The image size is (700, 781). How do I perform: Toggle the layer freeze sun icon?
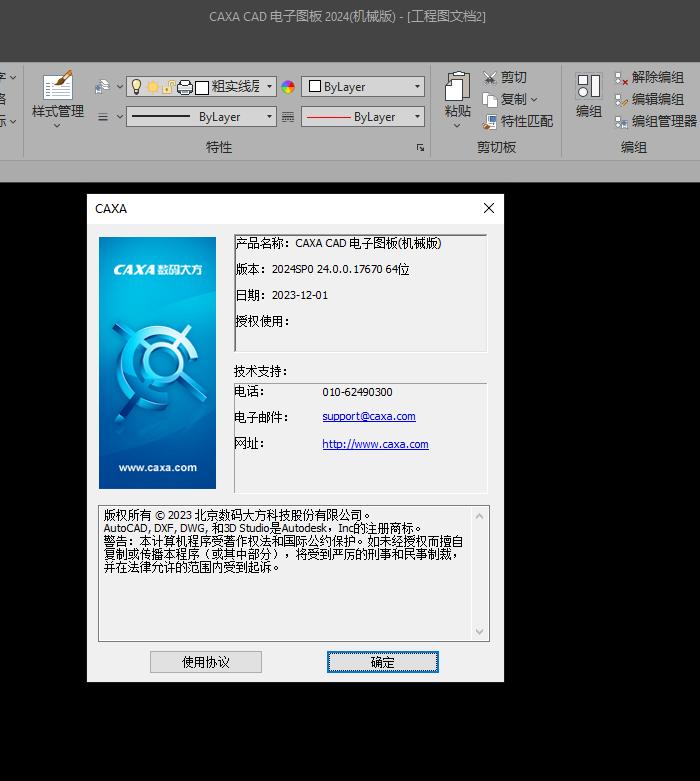pos(152,87)
